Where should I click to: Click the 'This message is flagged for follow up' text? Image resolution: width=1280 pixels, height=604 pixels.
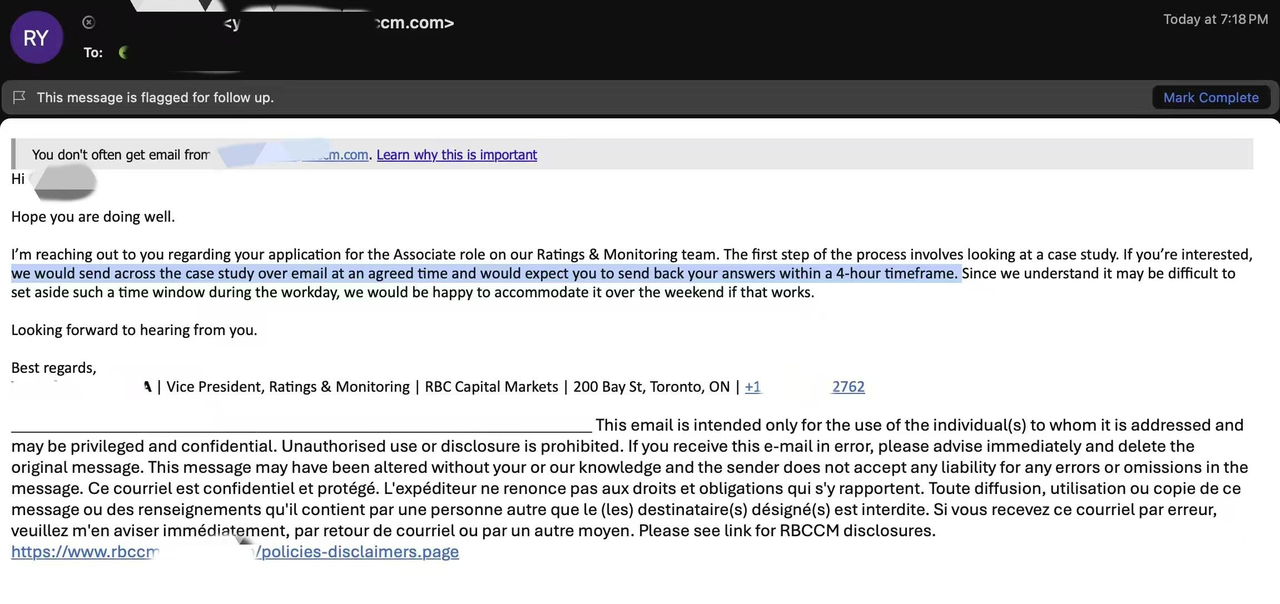point(155,97)
